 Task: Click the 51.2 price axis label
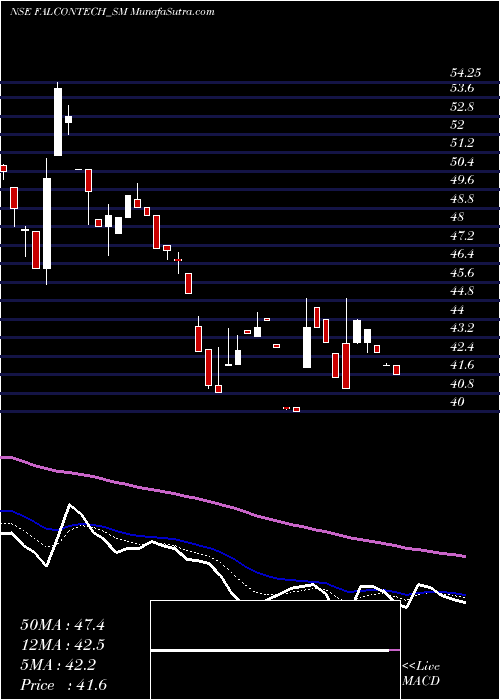(462, 143)
